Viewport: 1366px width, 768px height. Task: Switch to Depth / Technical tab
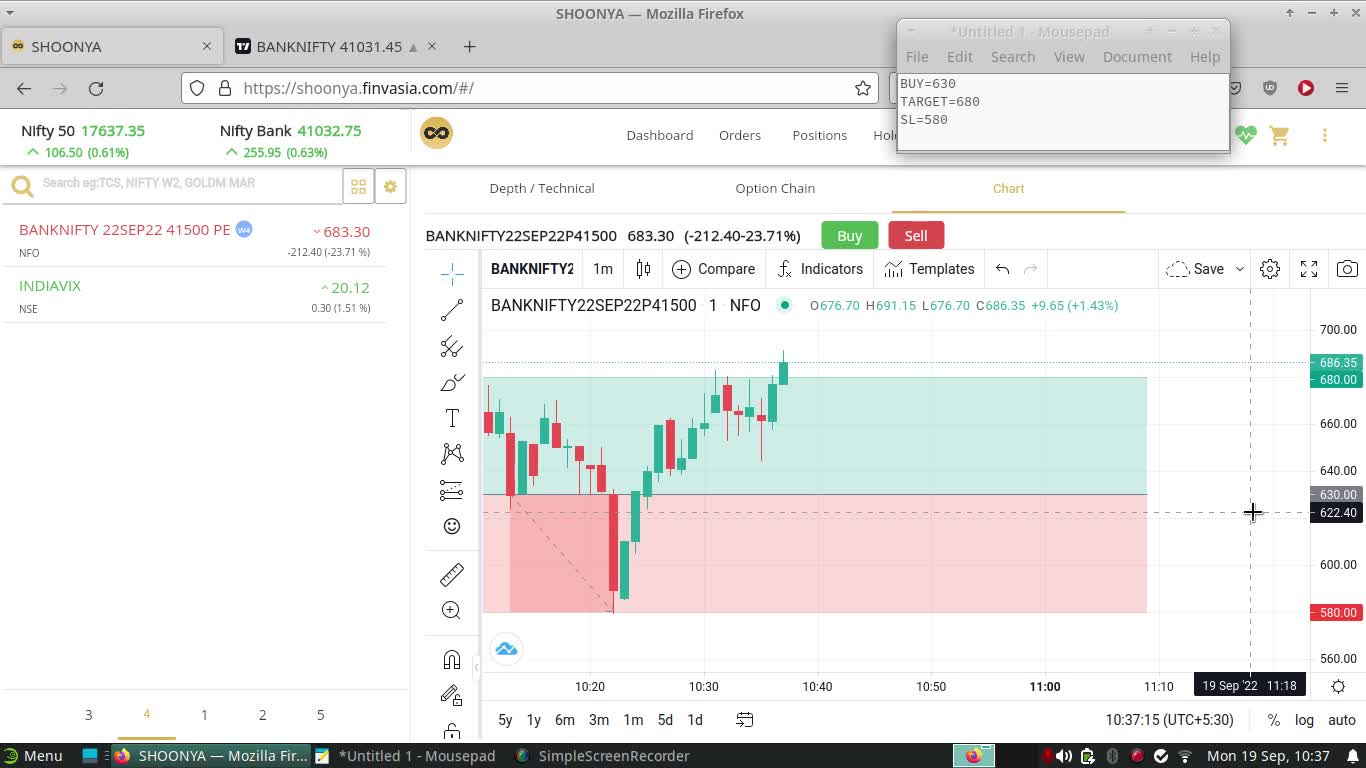pos(542,188)
